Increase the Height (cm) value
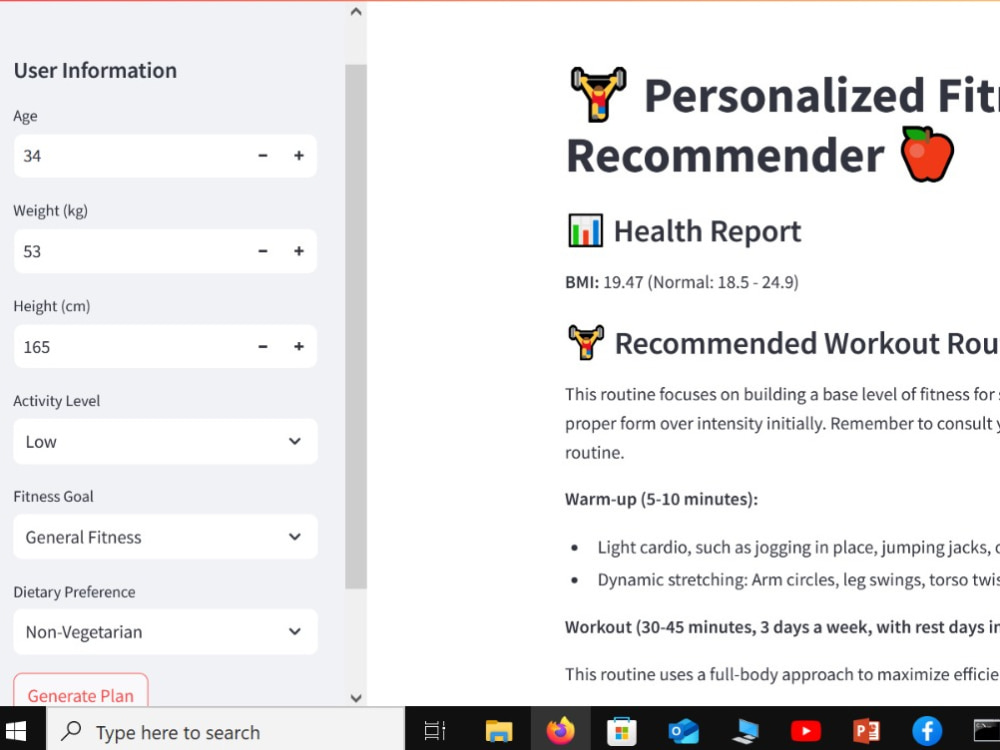Viewport: 1000px width, 750px height. [x=298, y=346]
